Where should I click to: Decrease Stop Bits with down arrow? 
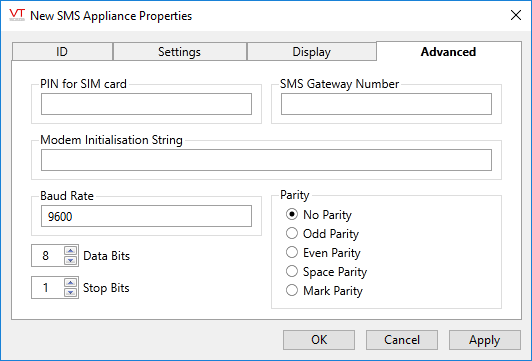[x=70, y=292]
